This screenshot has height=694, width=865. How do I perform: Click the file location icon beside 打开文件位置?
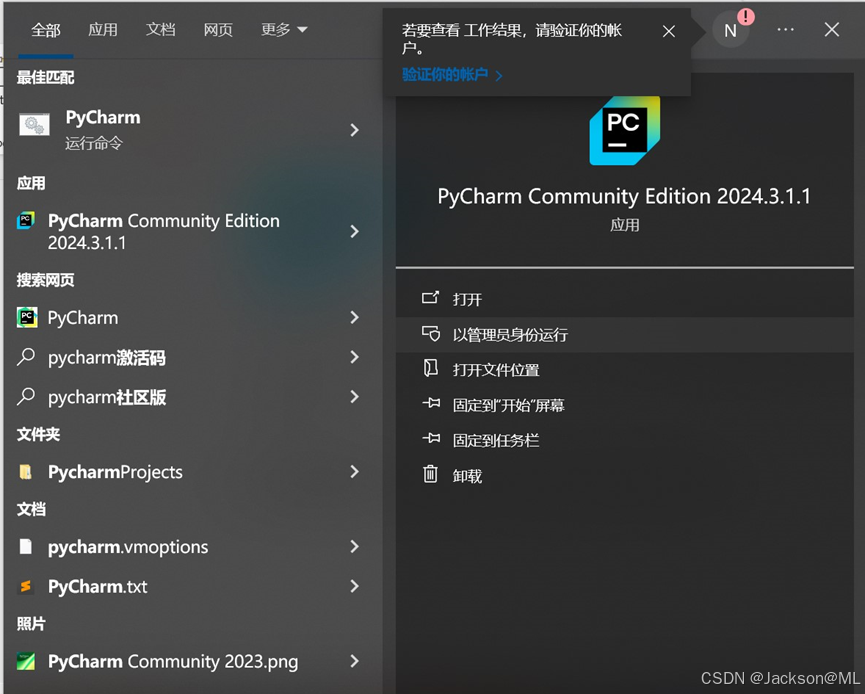coord(430,369)
